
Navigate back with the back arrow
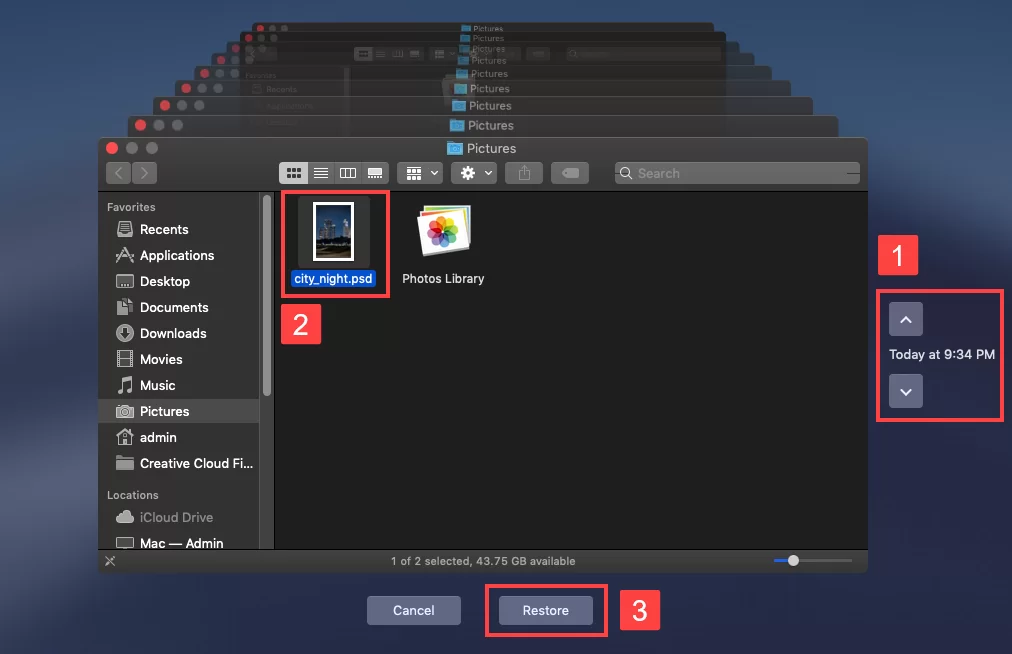117,172
